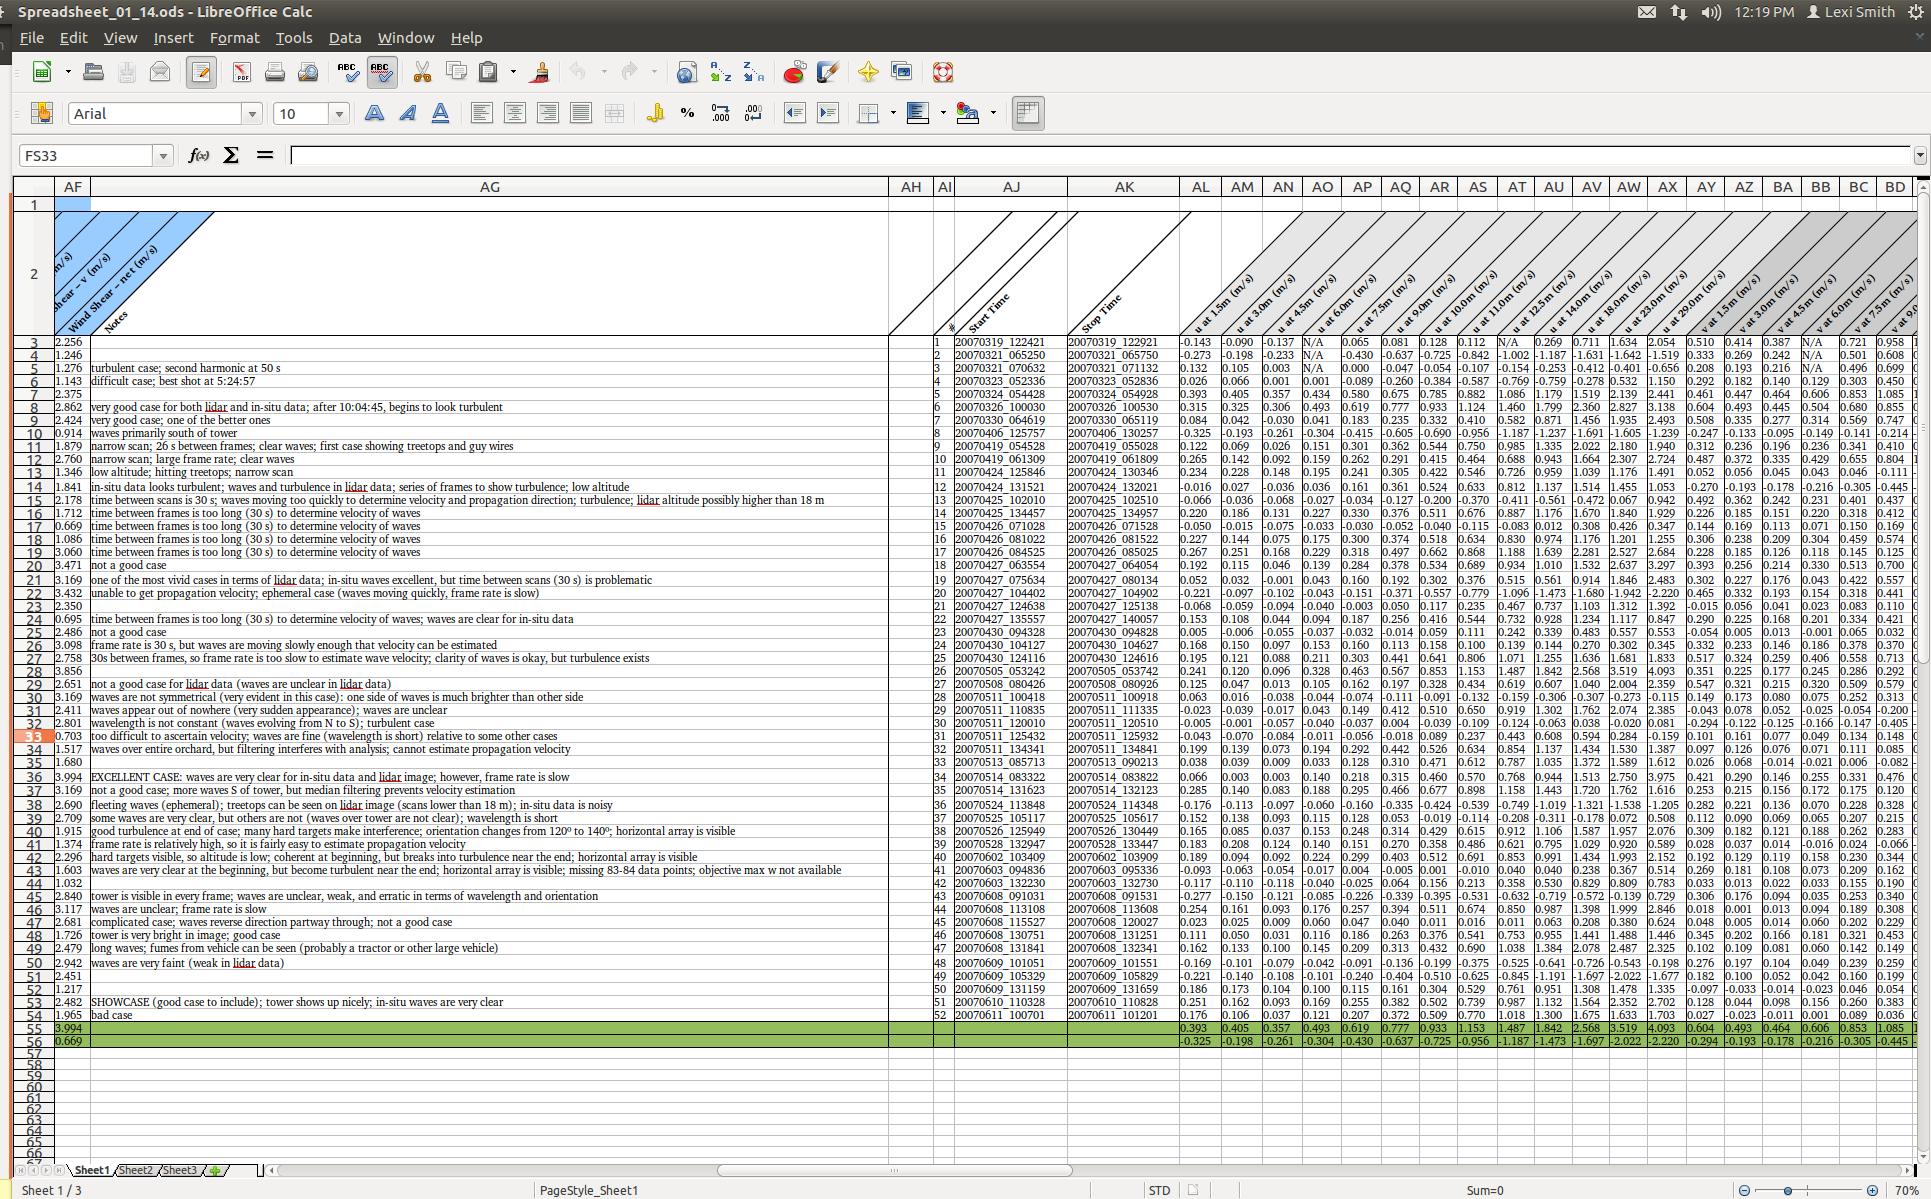
Task: Increase cell indent
Action: [827, 113]
